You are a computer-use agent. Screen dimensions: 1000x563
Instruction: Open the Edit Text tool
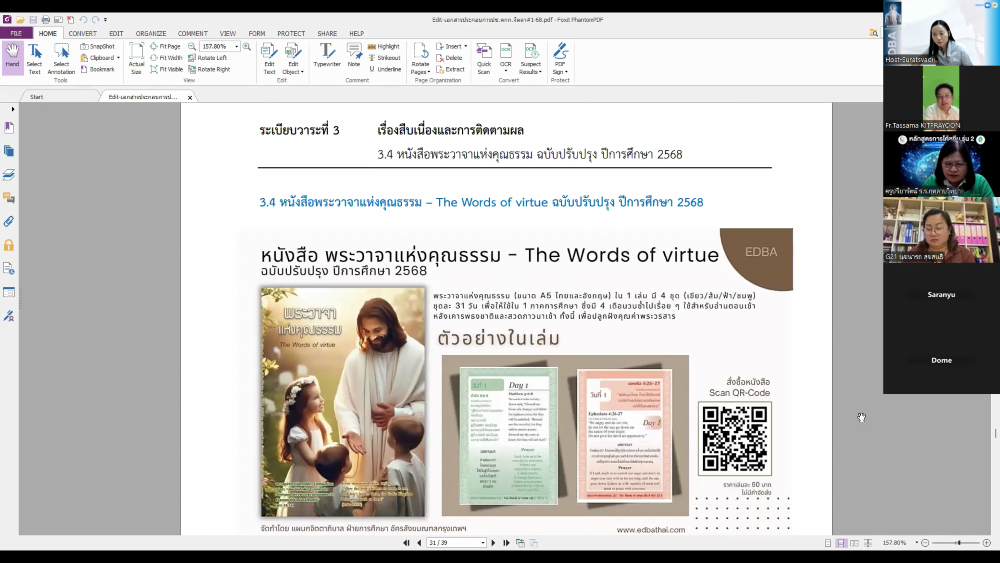tap(269, 59)
